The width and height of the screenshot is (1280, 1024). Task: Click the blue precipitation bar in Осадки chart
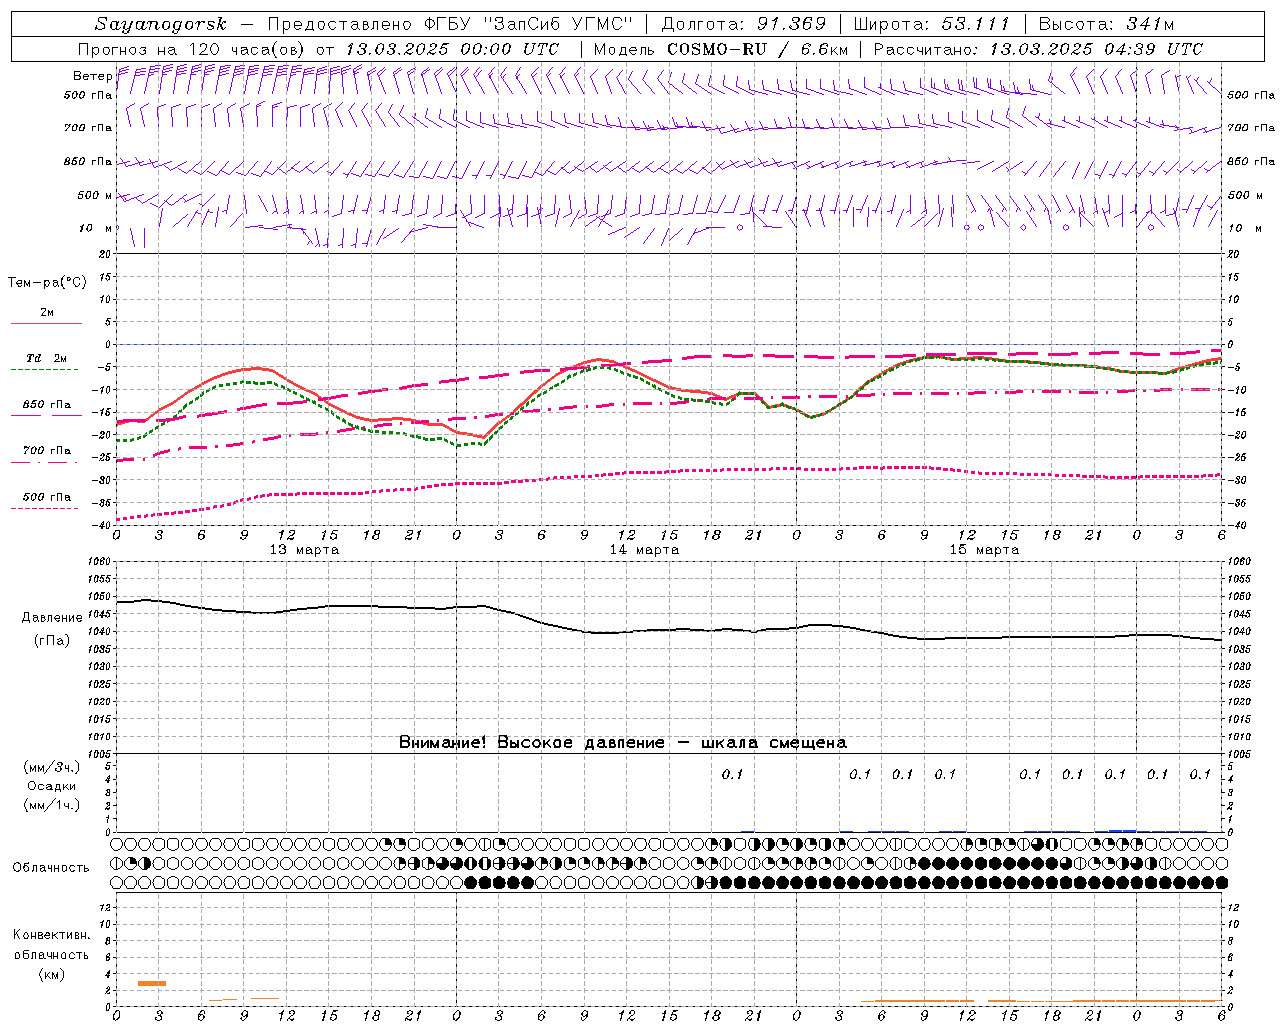pyautogui.click(x=1122, y=830)
